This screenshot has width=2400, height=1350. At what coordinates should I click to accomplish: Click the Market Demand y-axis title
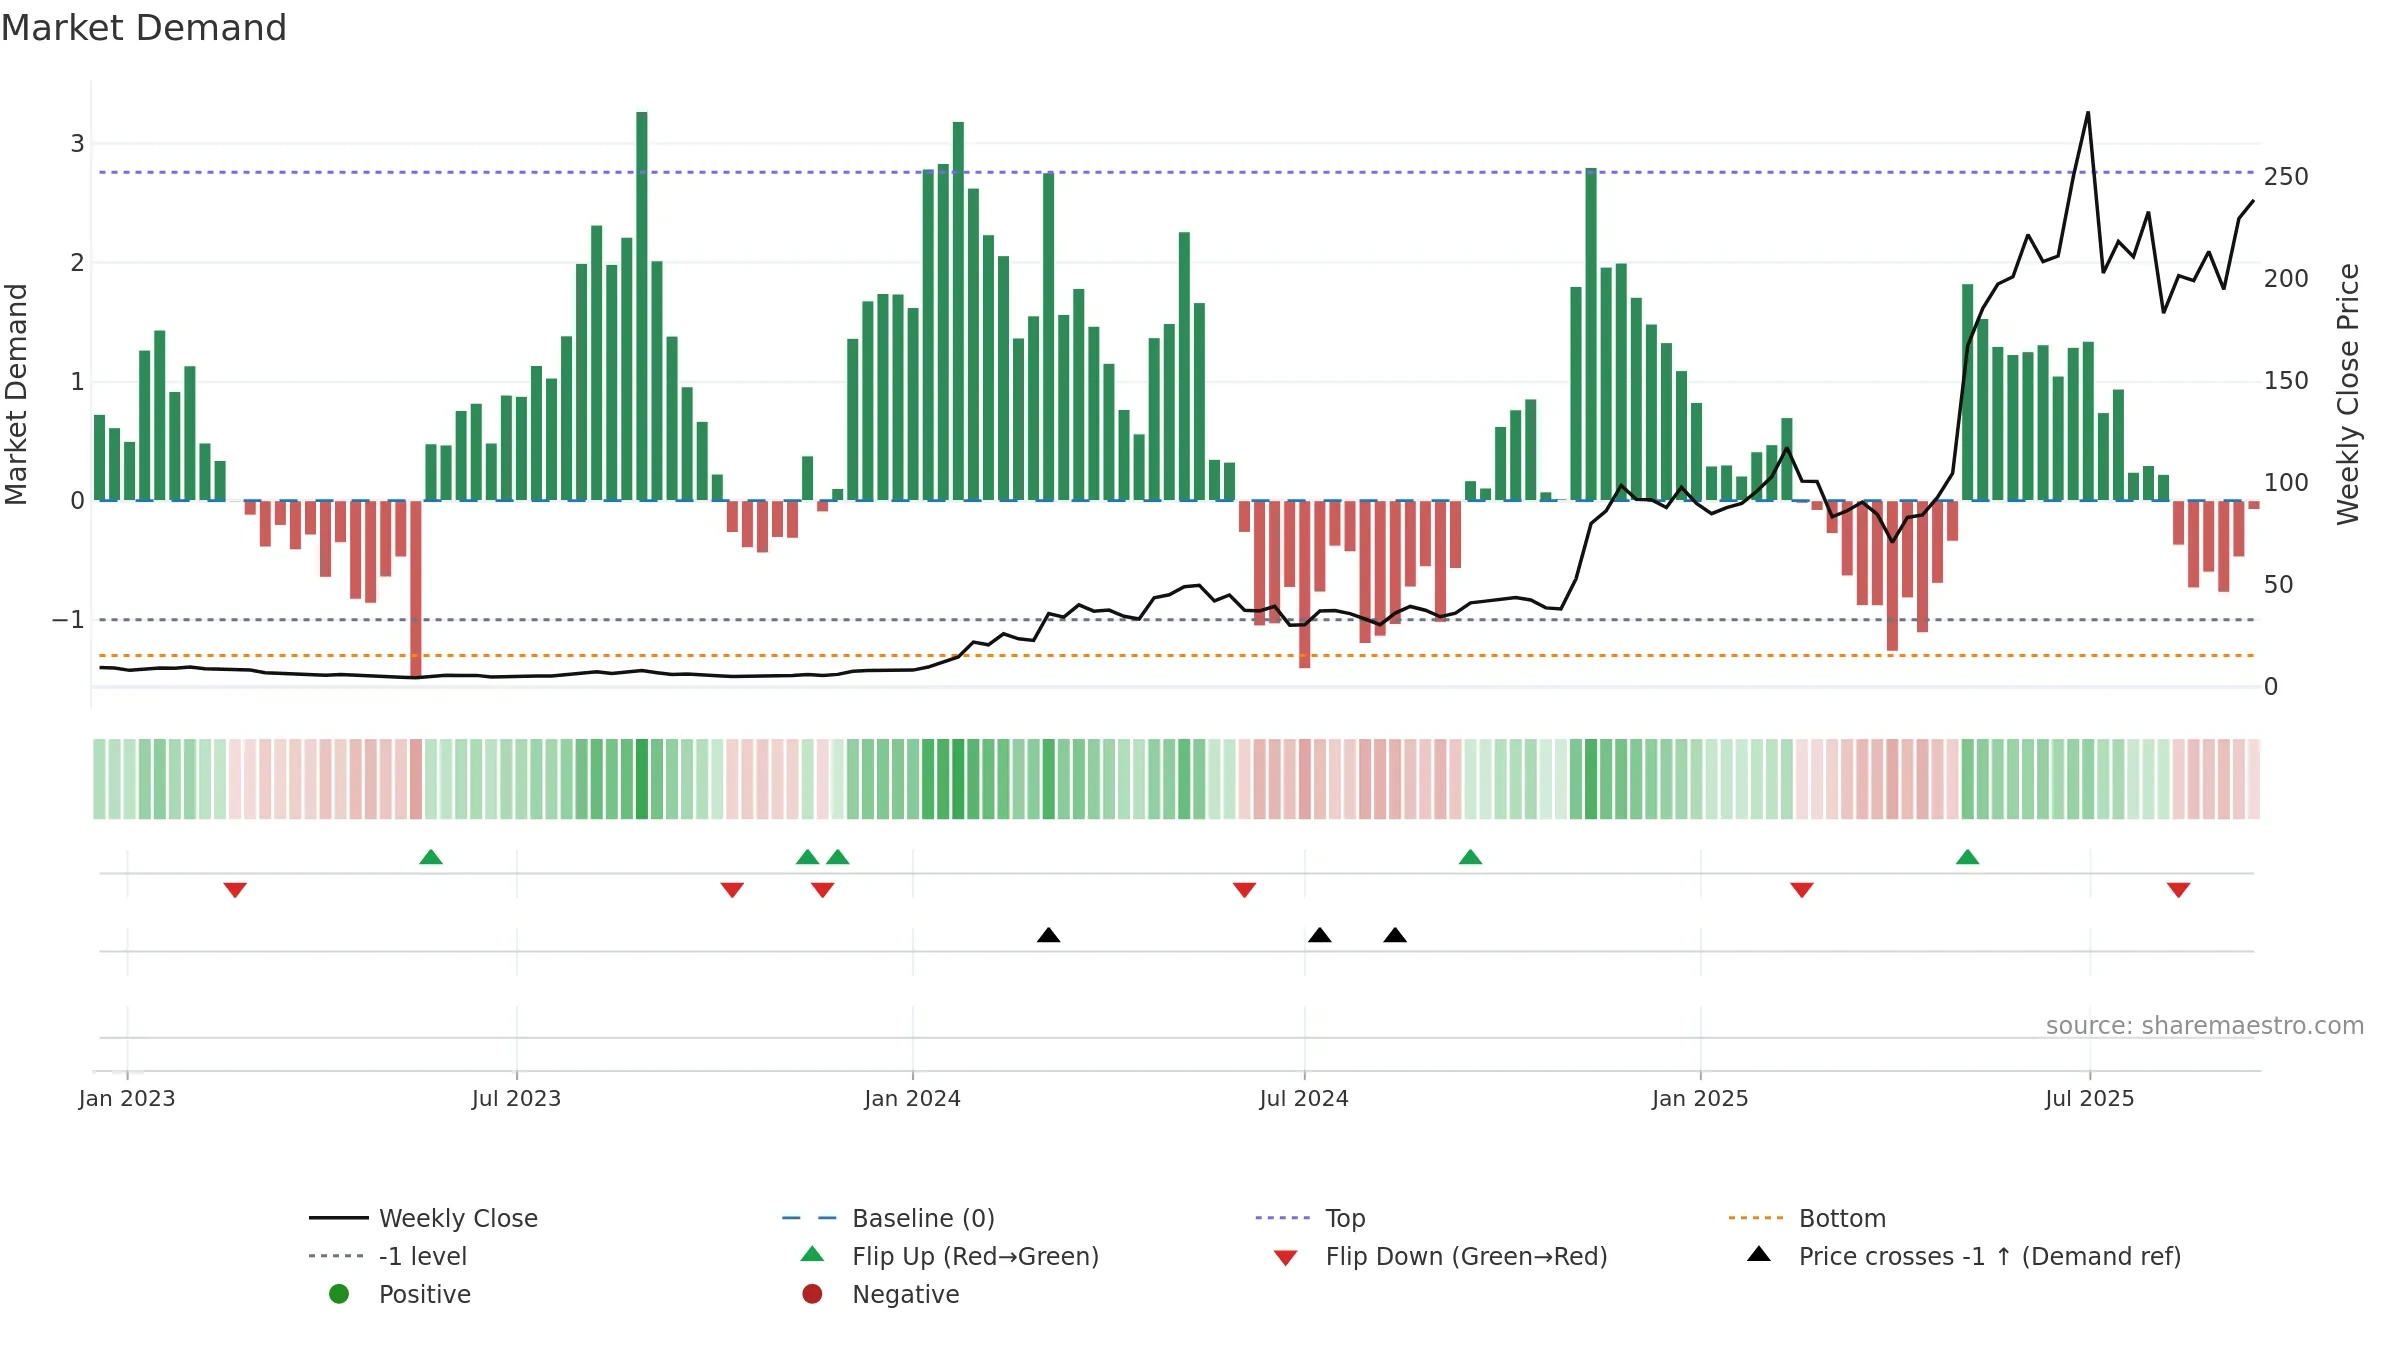(x=16, y=394)
